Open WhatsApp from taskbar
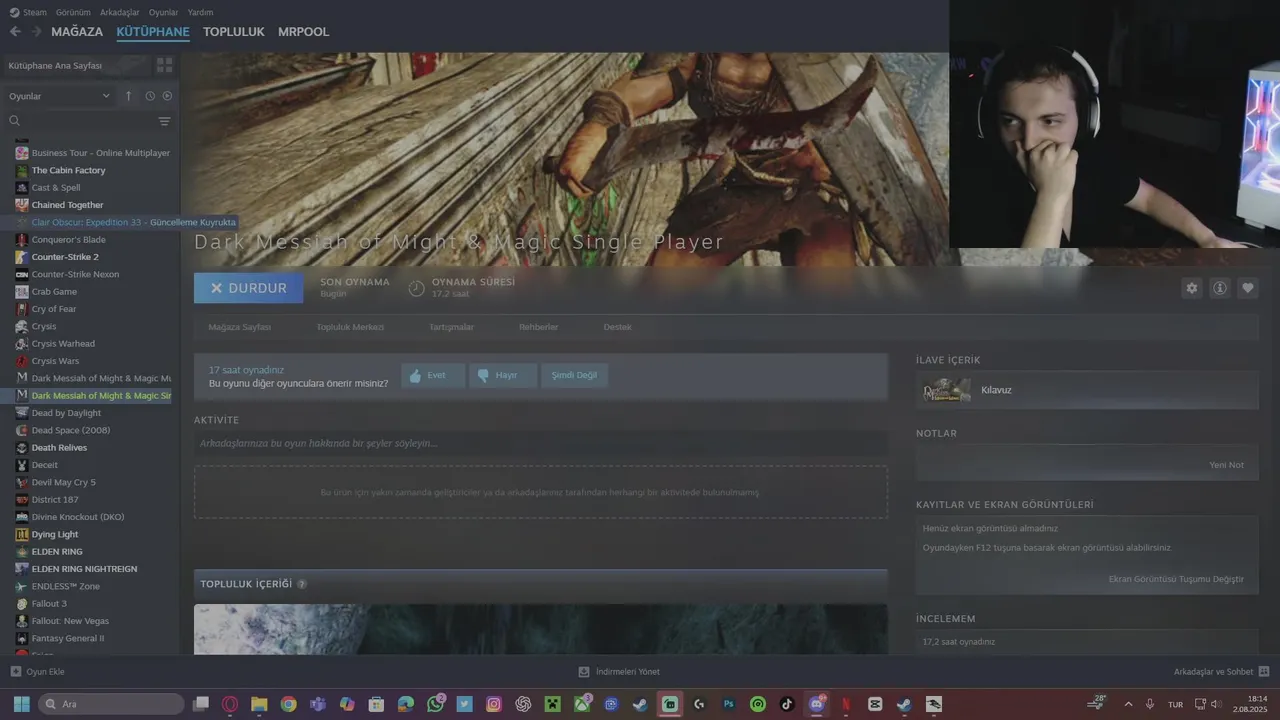The width and height of the screenshot is (1280, 720). click(x=435, y=704)
